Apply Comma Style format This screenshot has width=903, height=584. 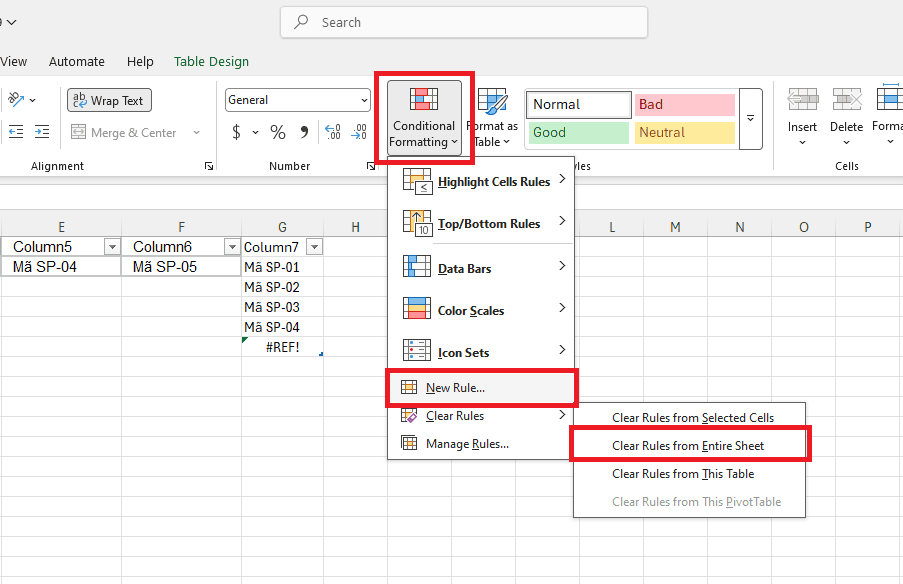pos(304,132)
